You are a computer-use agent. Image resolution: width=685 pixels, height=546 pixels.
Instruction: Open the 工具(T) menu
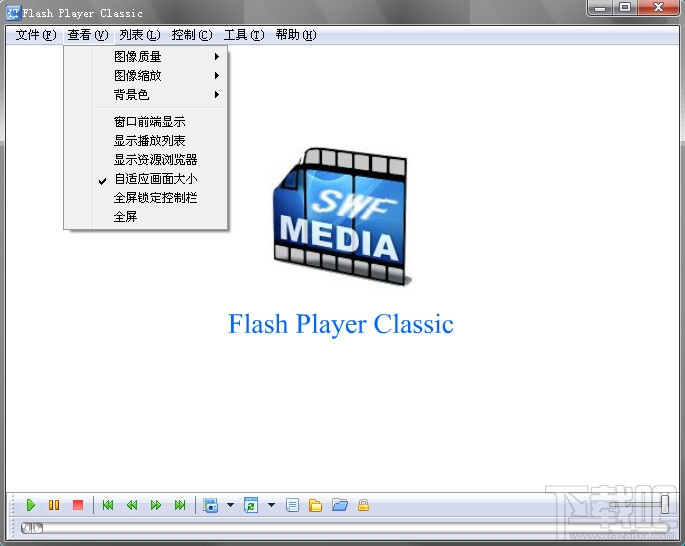tap(244, 35)
